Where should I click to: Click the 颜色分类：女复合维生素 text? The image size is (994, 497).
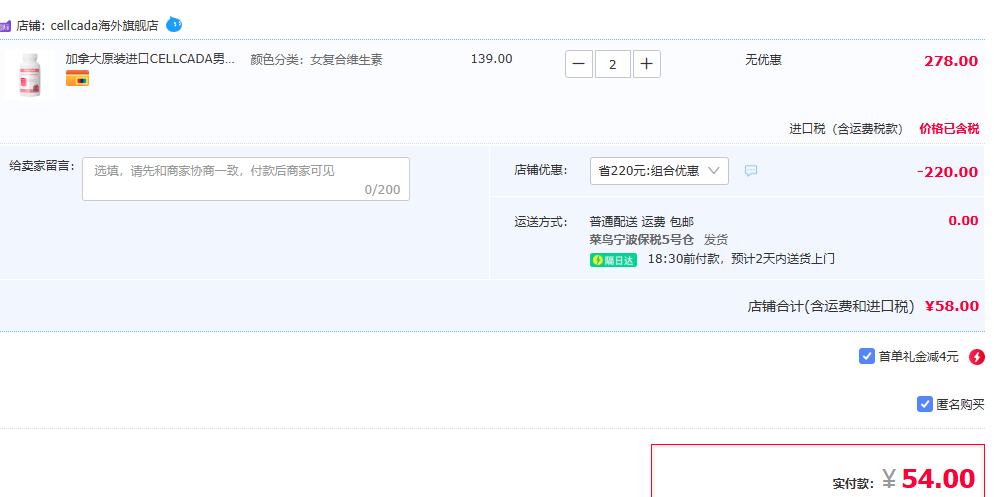pos(316,60)
